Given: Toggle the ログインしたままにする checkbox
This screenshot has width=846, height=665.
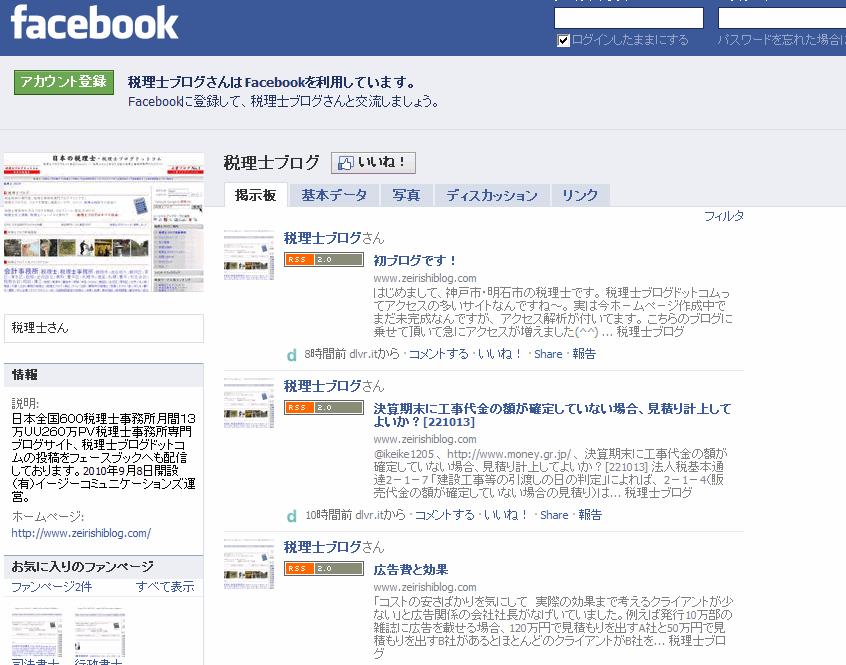Looking at the screenshot, I should click(x=563, y=40).
